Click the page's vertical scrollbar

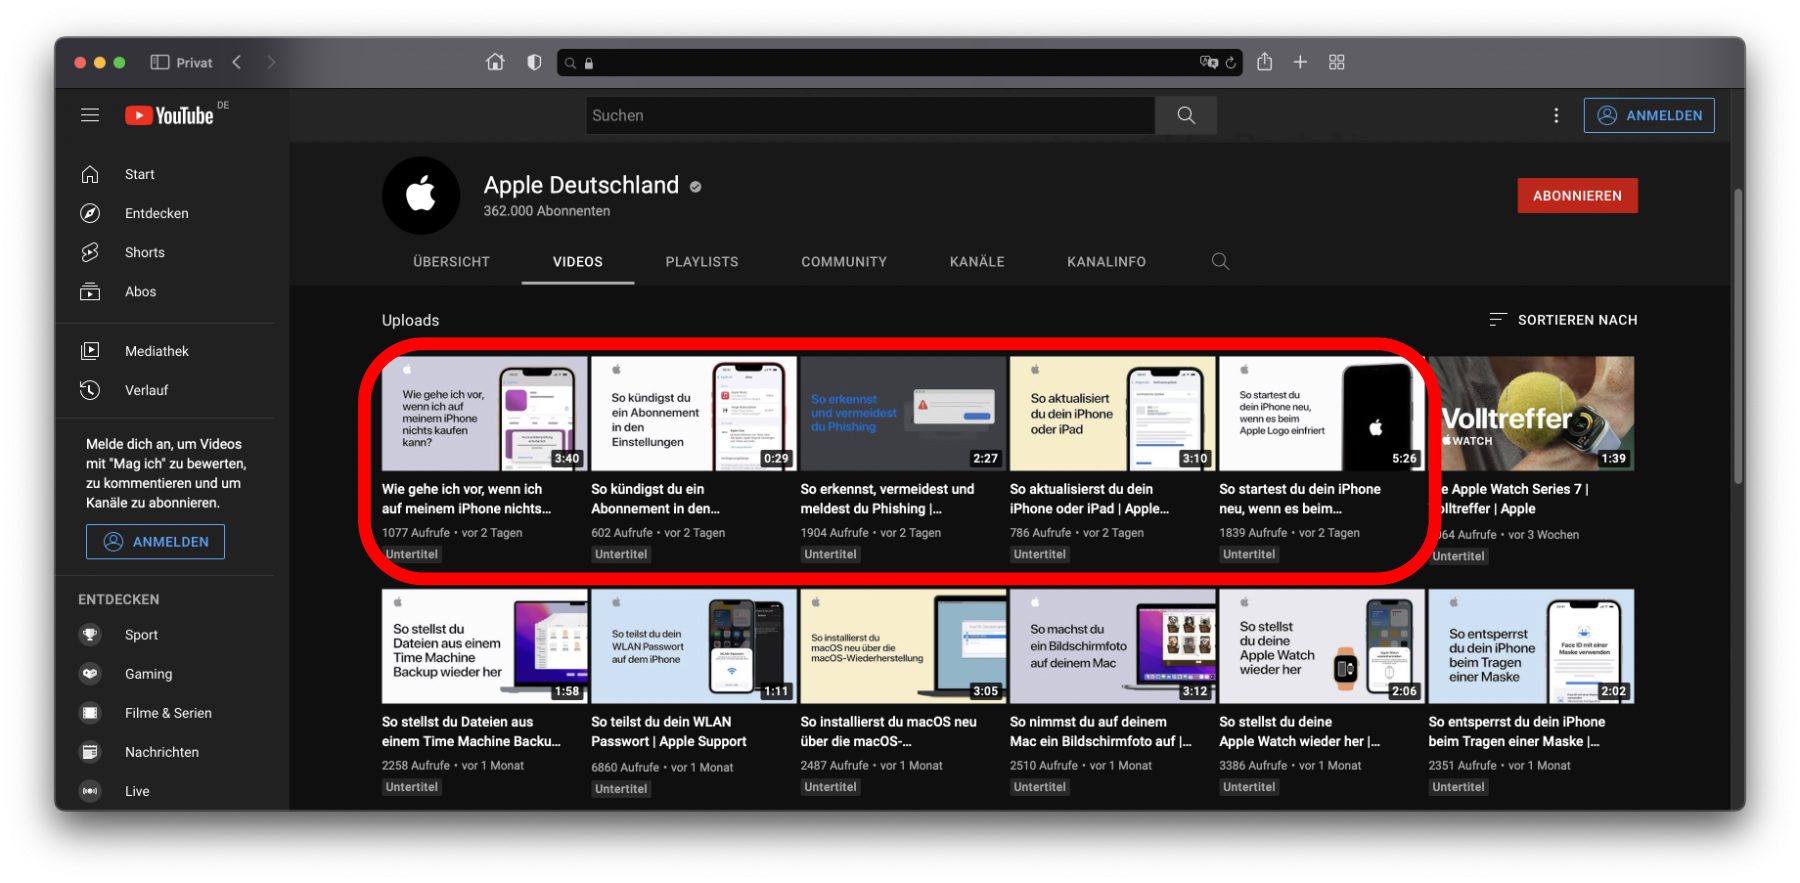(1738, 335)
